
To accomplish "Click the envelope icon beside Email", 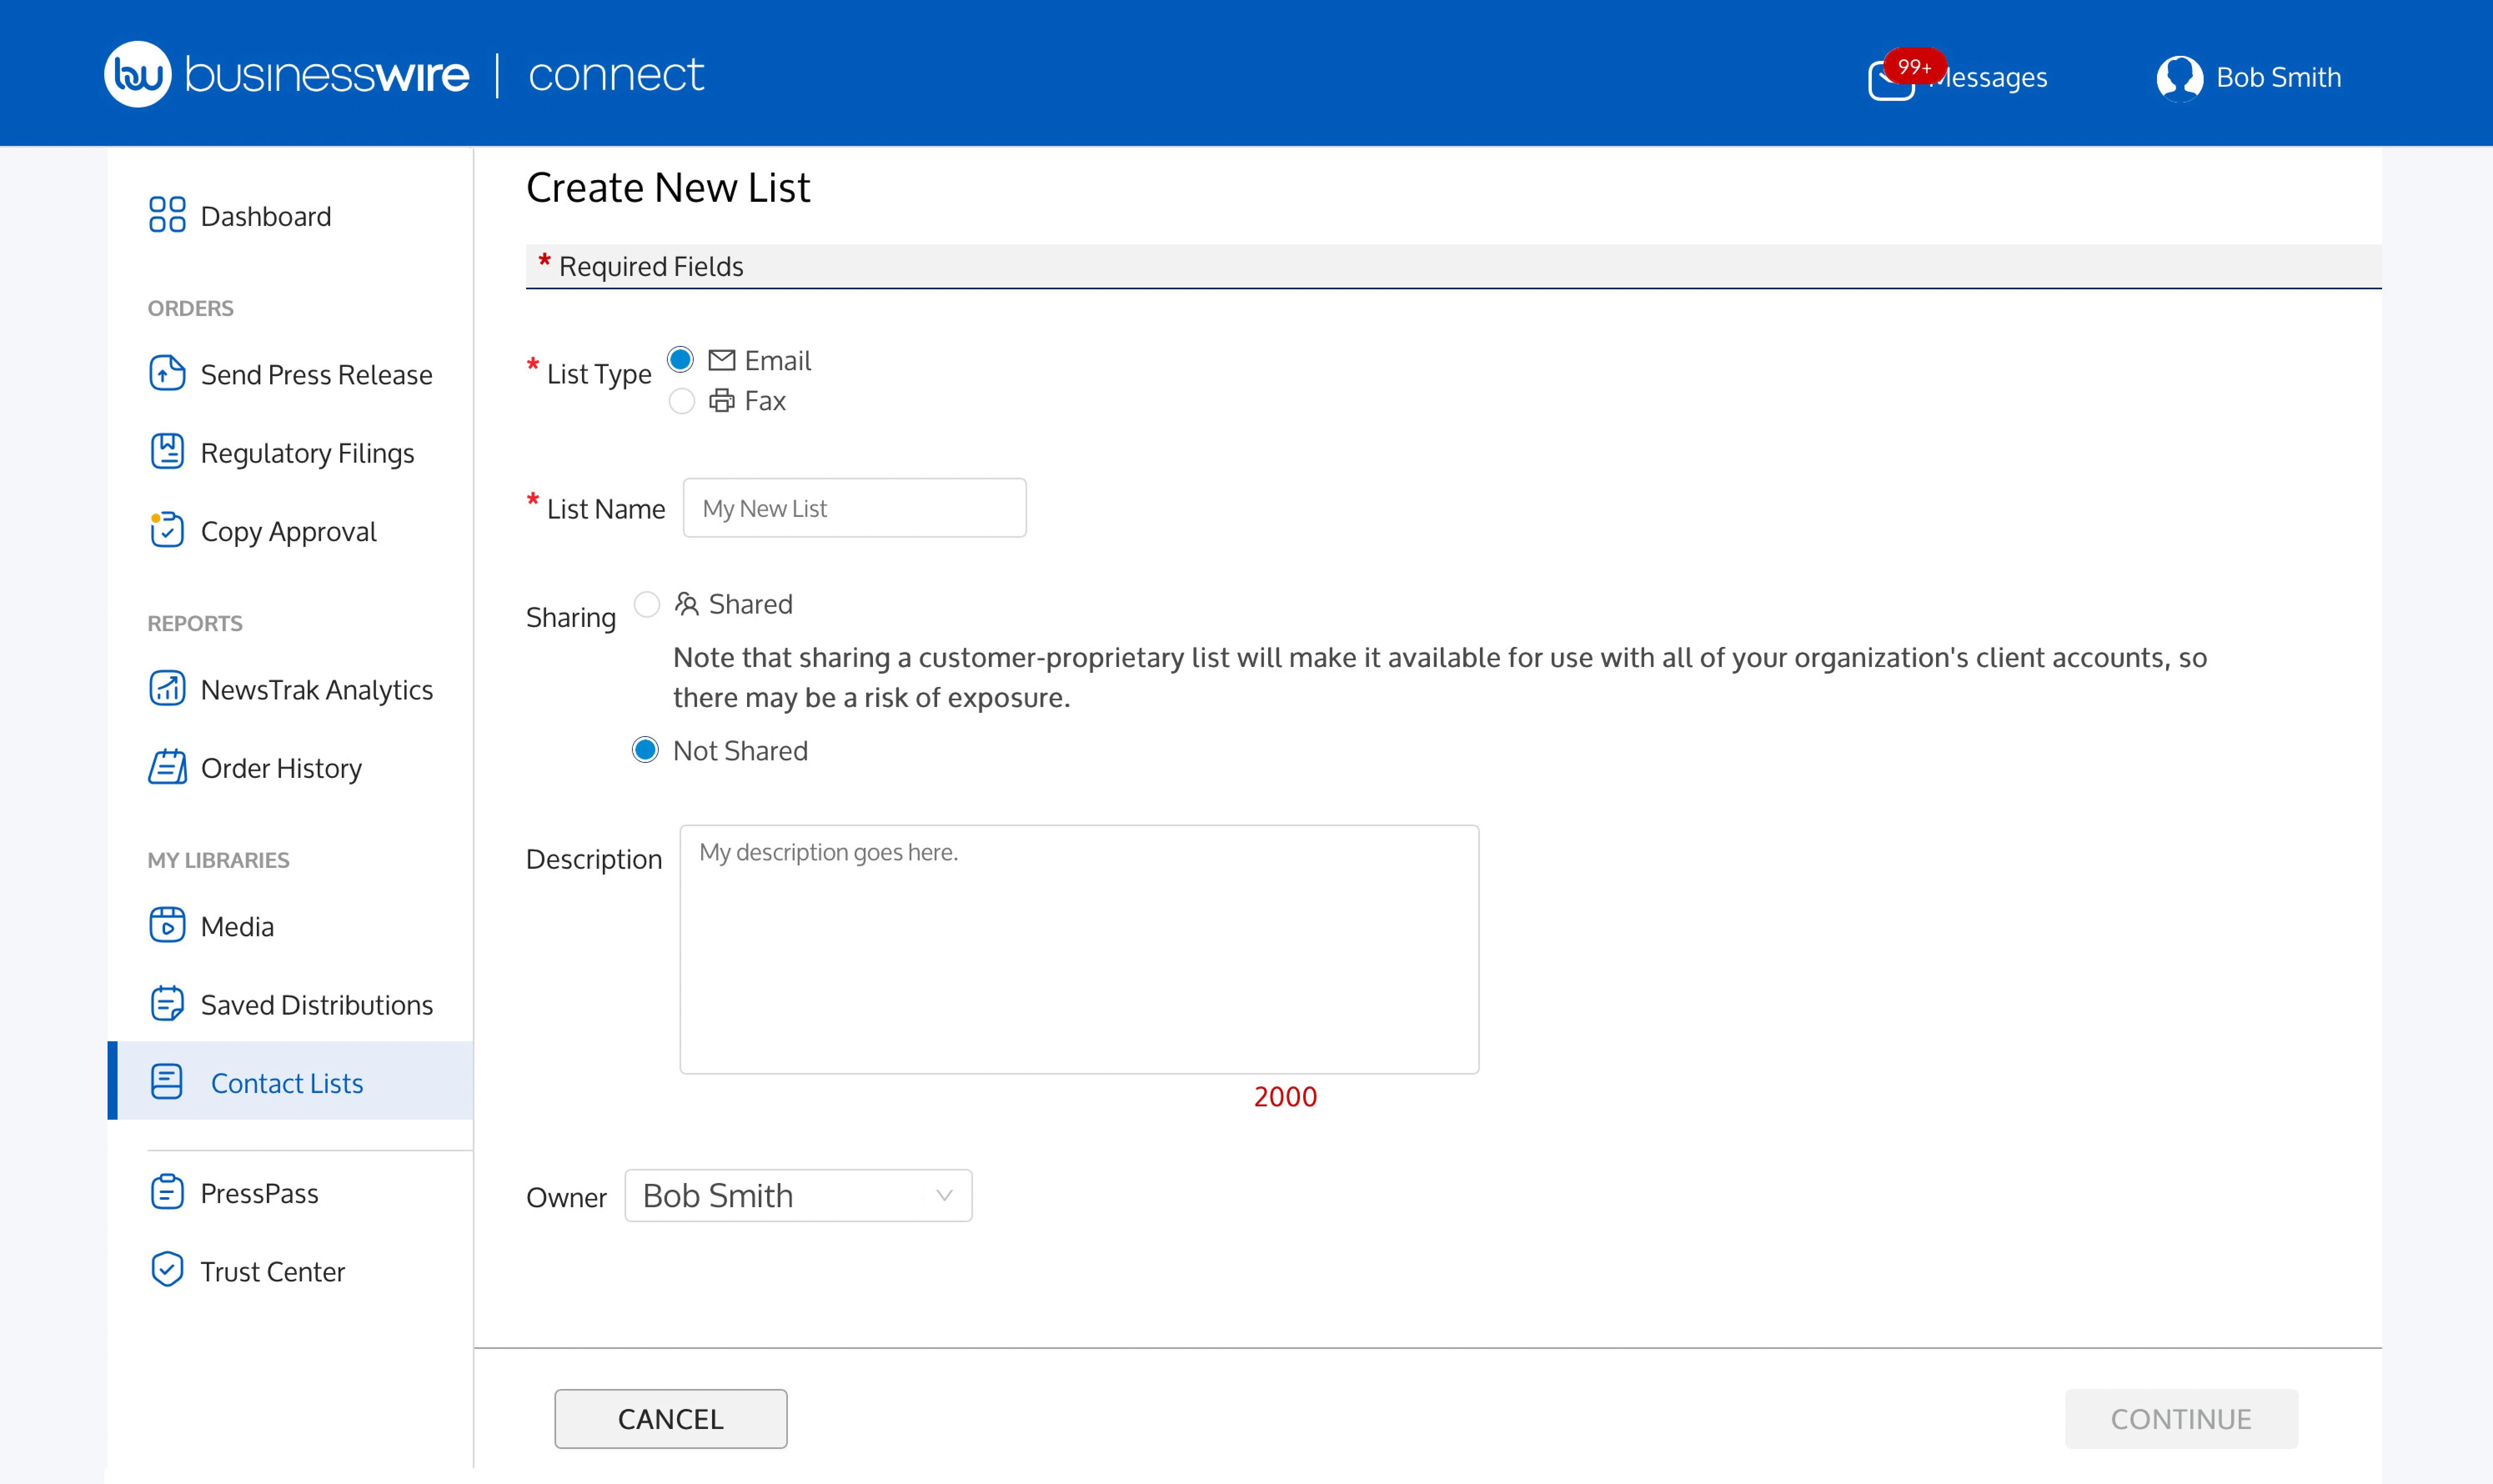I will coord(722,360).
